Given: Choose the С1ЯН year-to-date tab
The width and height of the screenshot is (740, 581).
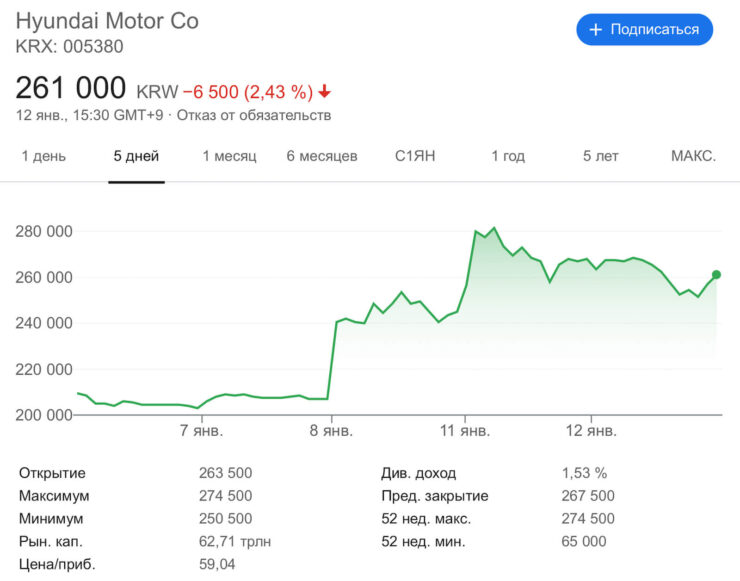Looking at the screenshot, I should point(415,156).
